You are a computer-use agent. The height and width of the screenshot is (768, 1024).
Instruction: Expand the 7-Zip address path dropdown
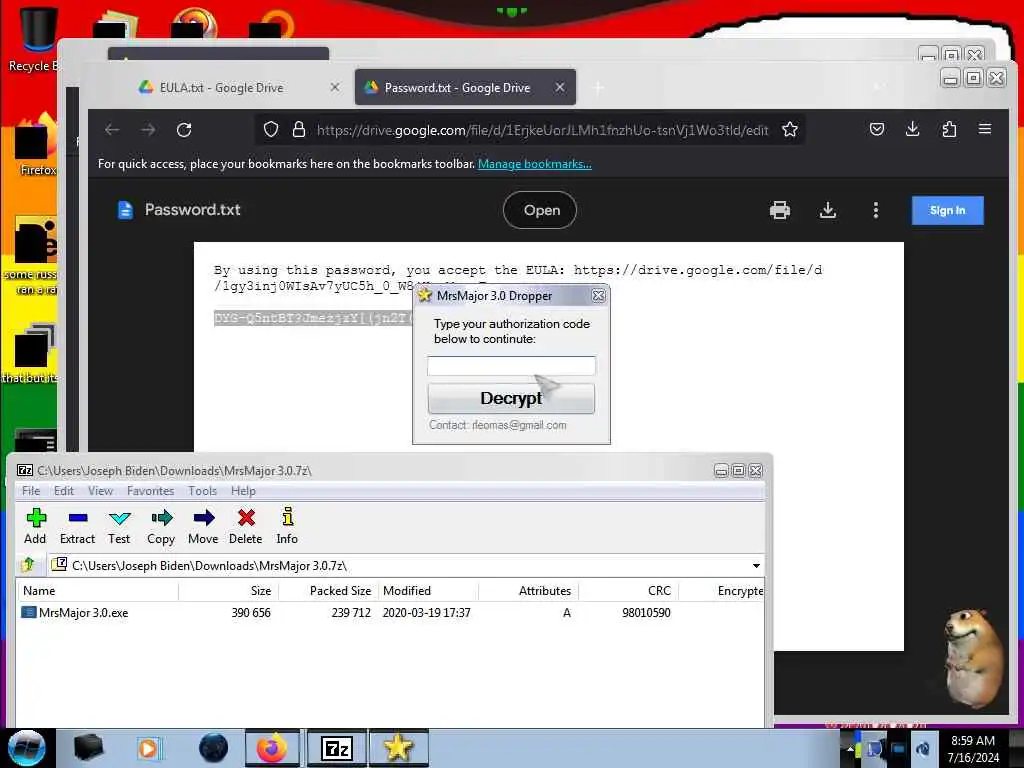(756, 566)
